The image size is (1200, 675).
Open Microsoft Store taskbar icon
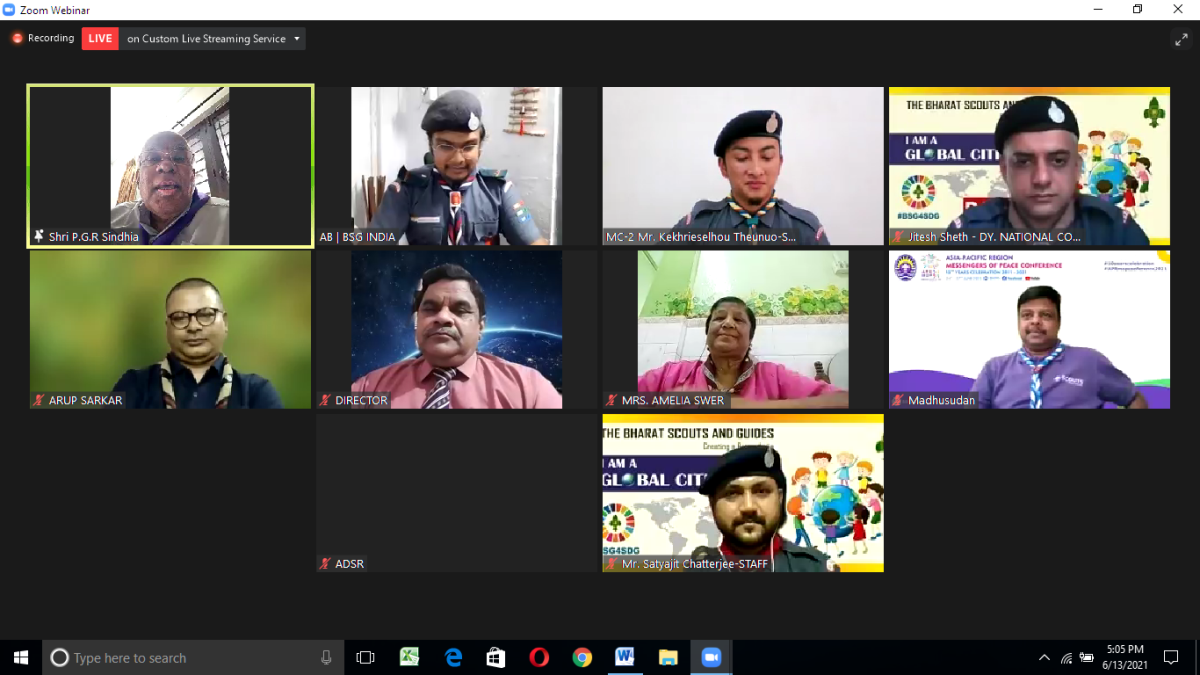click(x=496, y=657)
